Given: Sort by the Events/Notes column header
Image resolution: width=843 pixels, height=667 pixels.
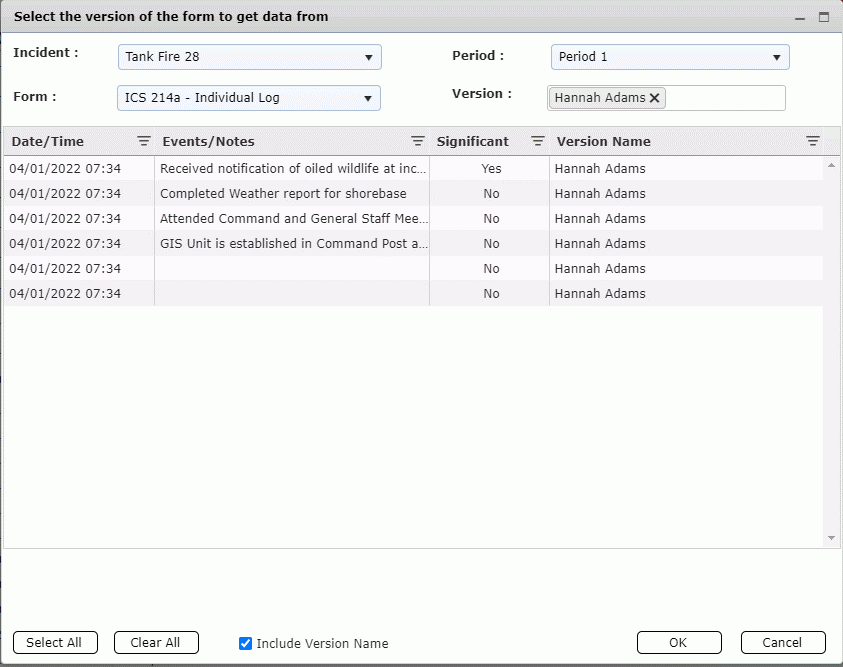Looking at the screenshot, I should coord(209,142).
